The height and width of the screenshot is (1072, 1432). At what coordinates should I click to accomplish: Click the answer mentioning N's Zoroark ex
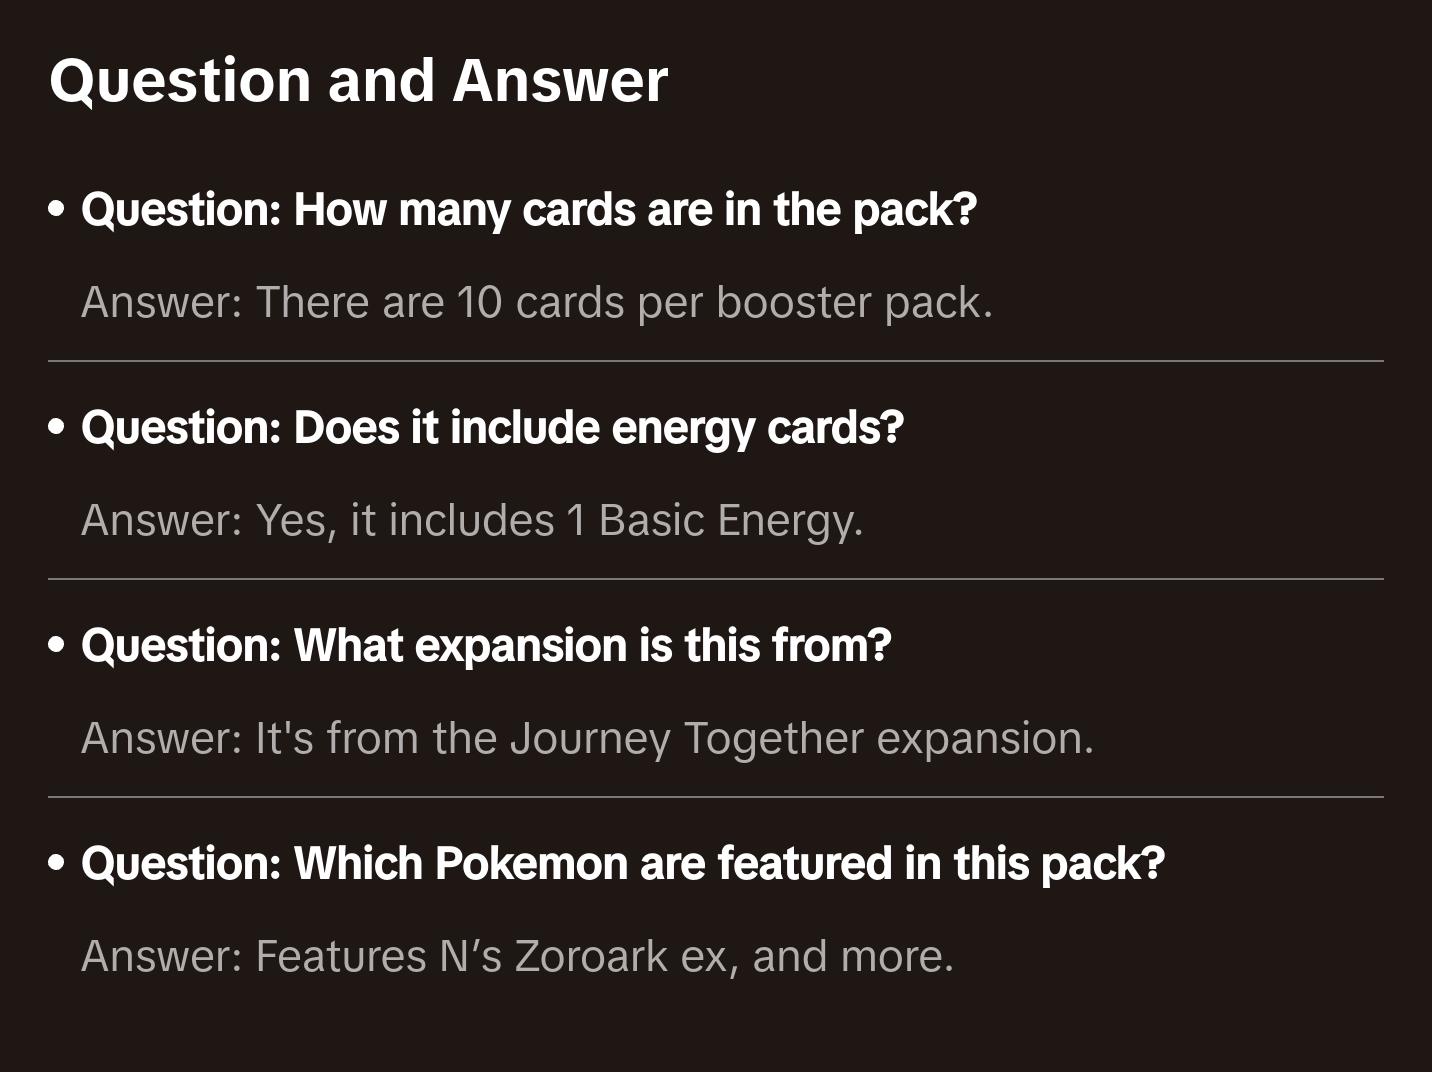click(x=517, y=956)
